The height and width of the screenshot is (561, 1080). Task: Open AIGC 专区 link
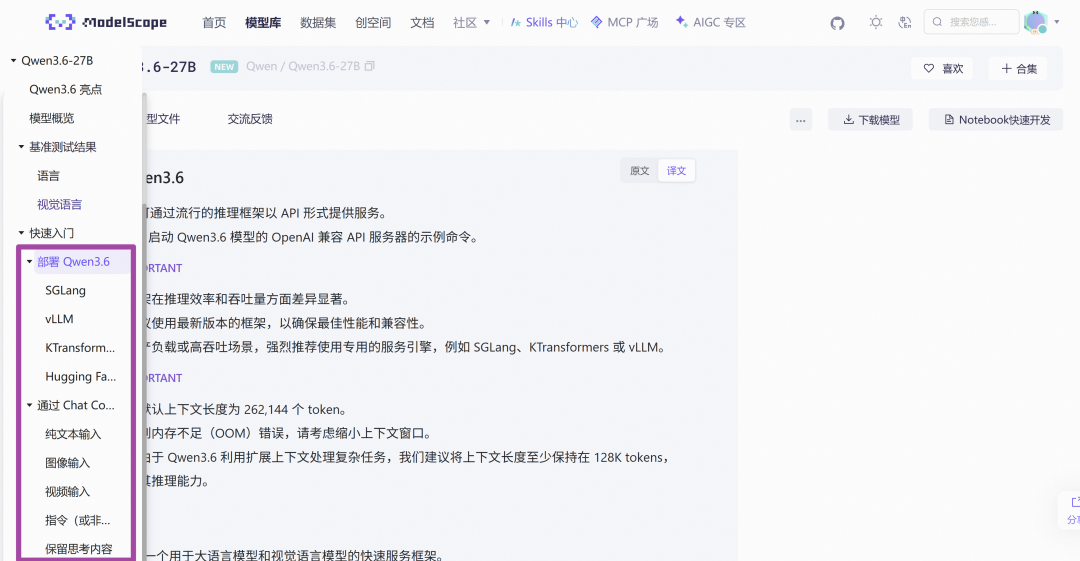click(x=711, y=22)
